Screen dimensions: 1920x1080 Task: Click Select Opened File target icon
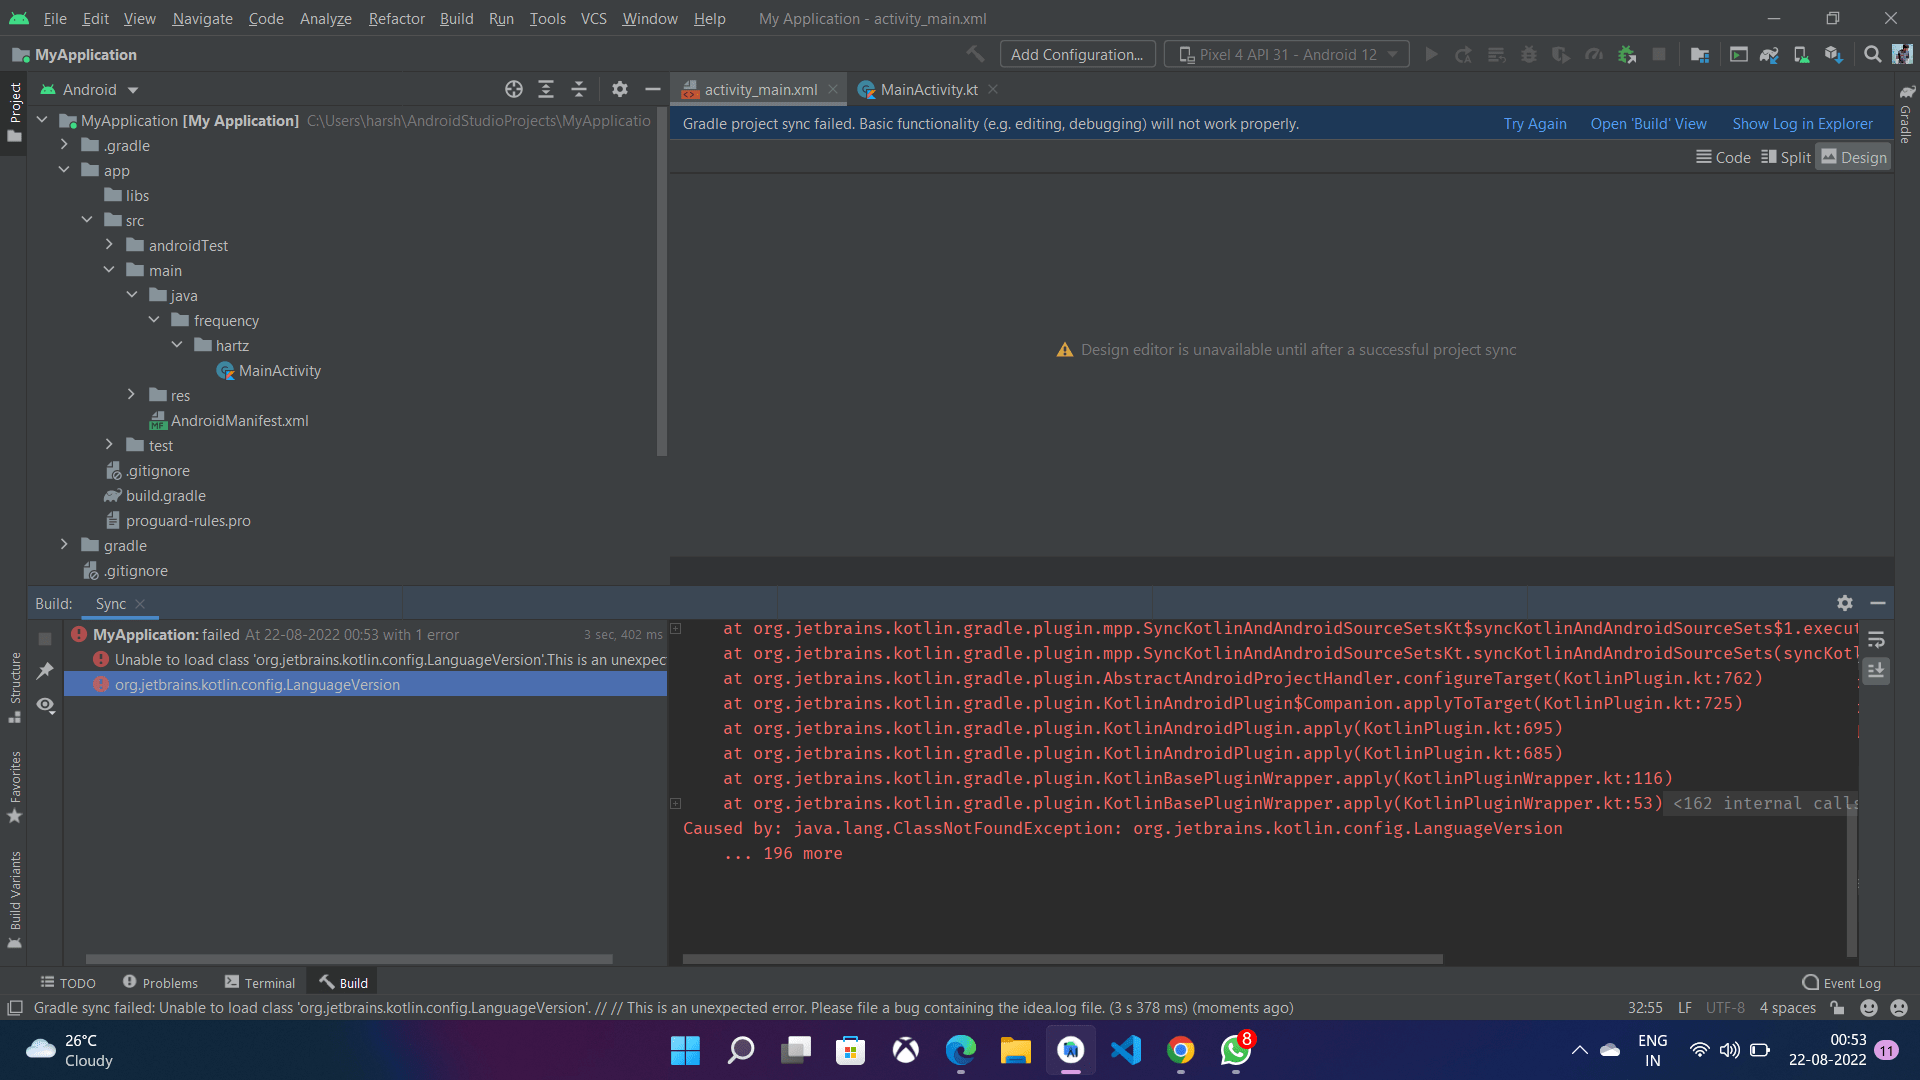pyautogui.click(x=514, y=89)
